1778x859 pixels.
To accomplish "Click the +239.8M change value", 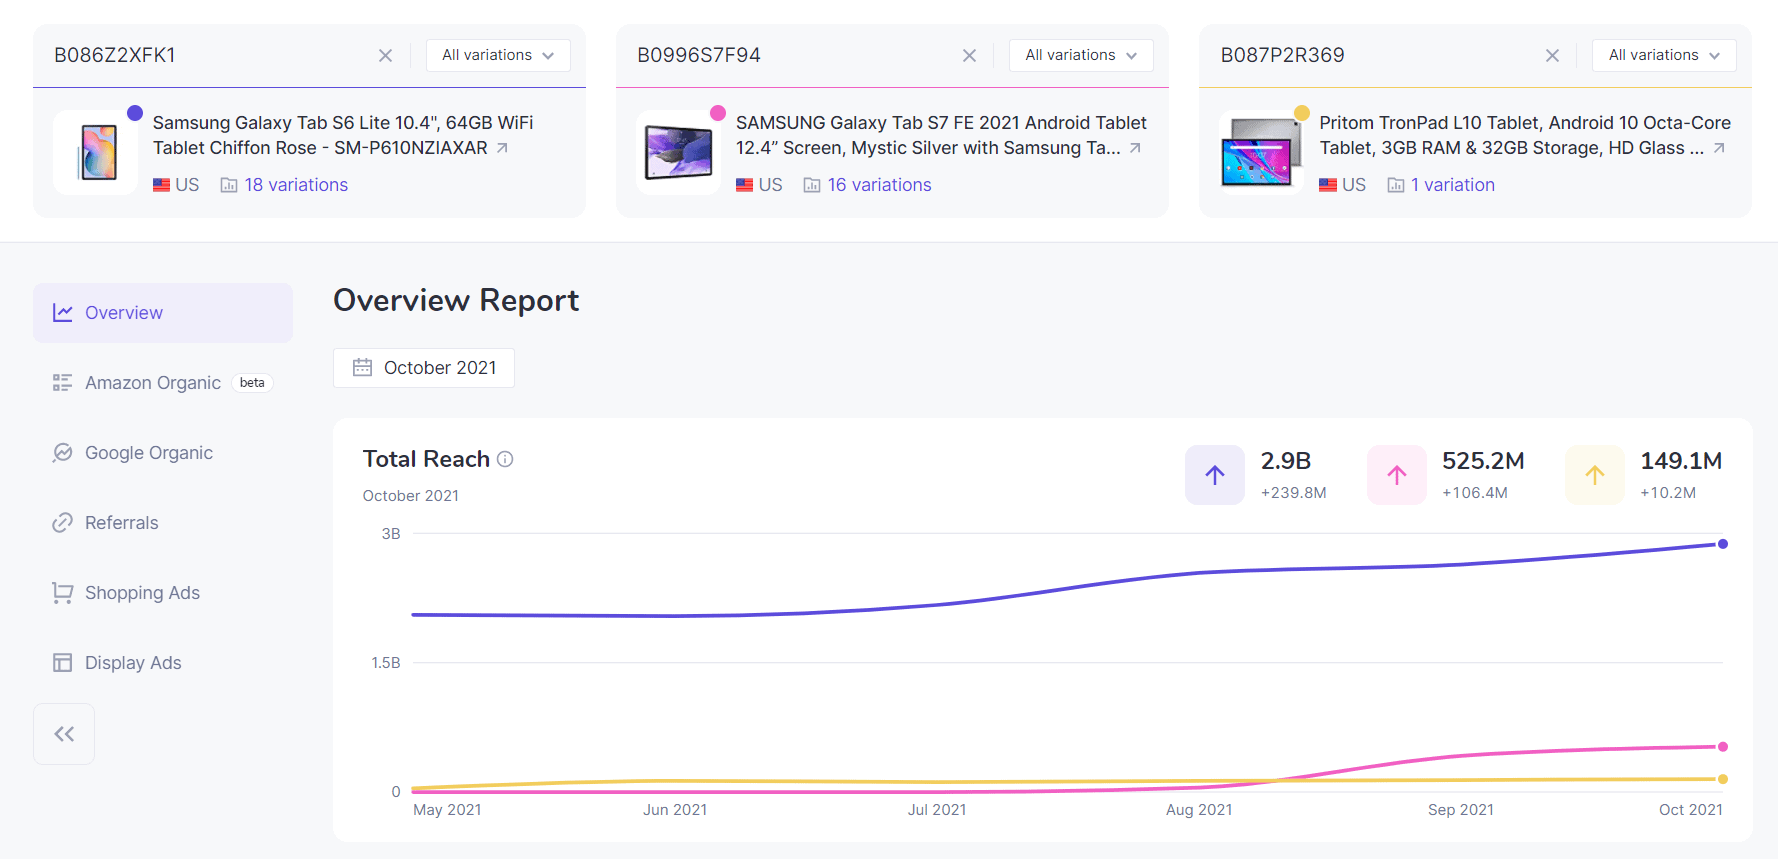I will coord(1293,493).
